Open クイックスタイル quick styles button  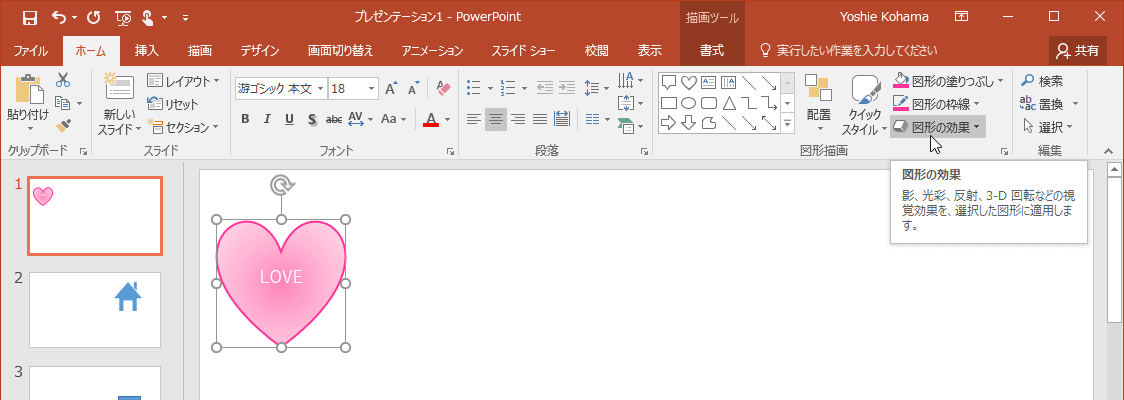(865, 105)
